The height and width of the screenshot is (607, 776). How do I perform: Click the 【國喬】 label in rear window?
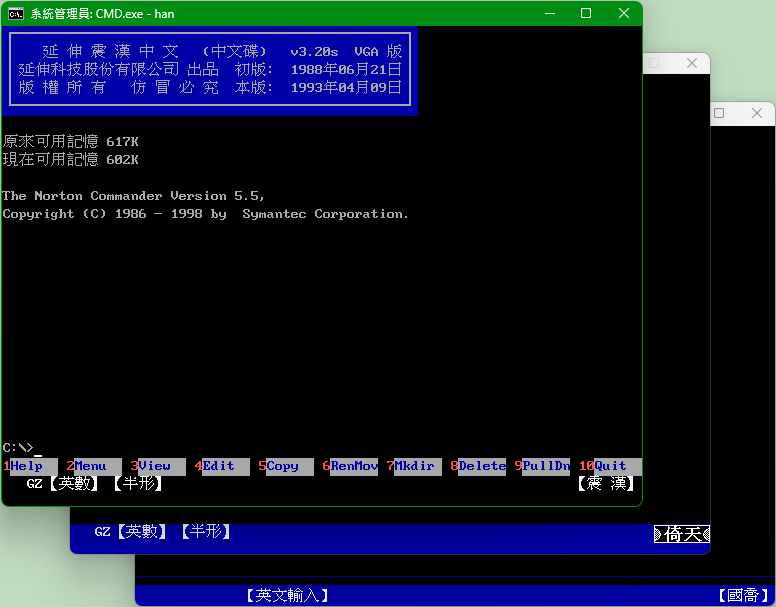tap(744, 595)
